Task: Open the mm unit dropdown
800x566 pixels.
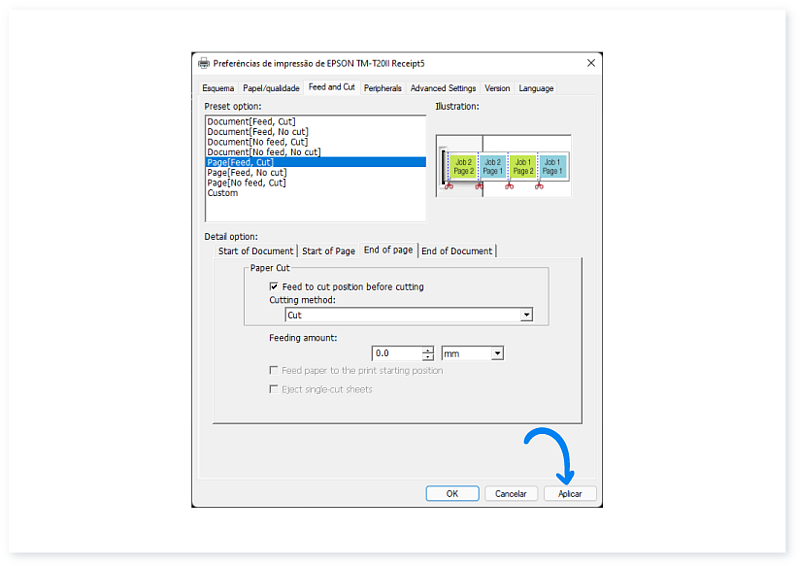Action: pos(497,353)
